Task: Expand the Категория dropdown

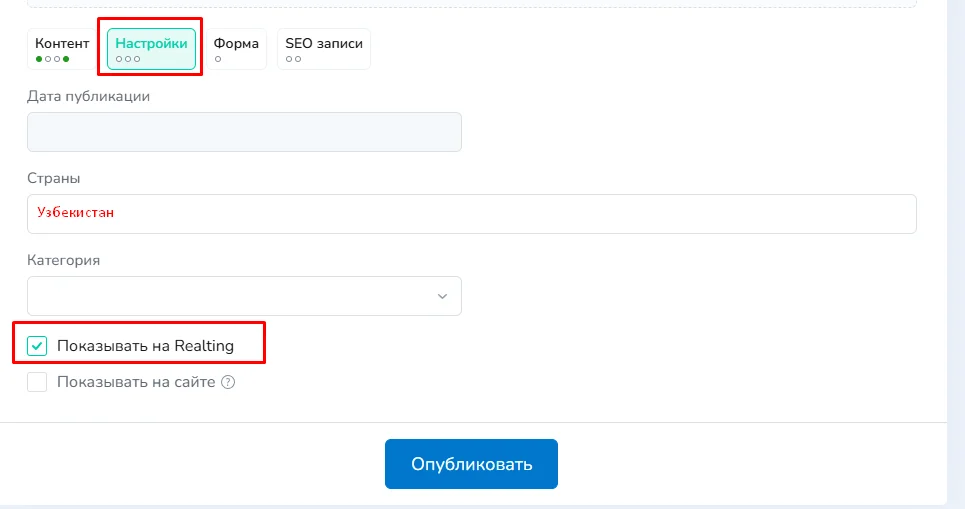Action: (x=244, y=297)
